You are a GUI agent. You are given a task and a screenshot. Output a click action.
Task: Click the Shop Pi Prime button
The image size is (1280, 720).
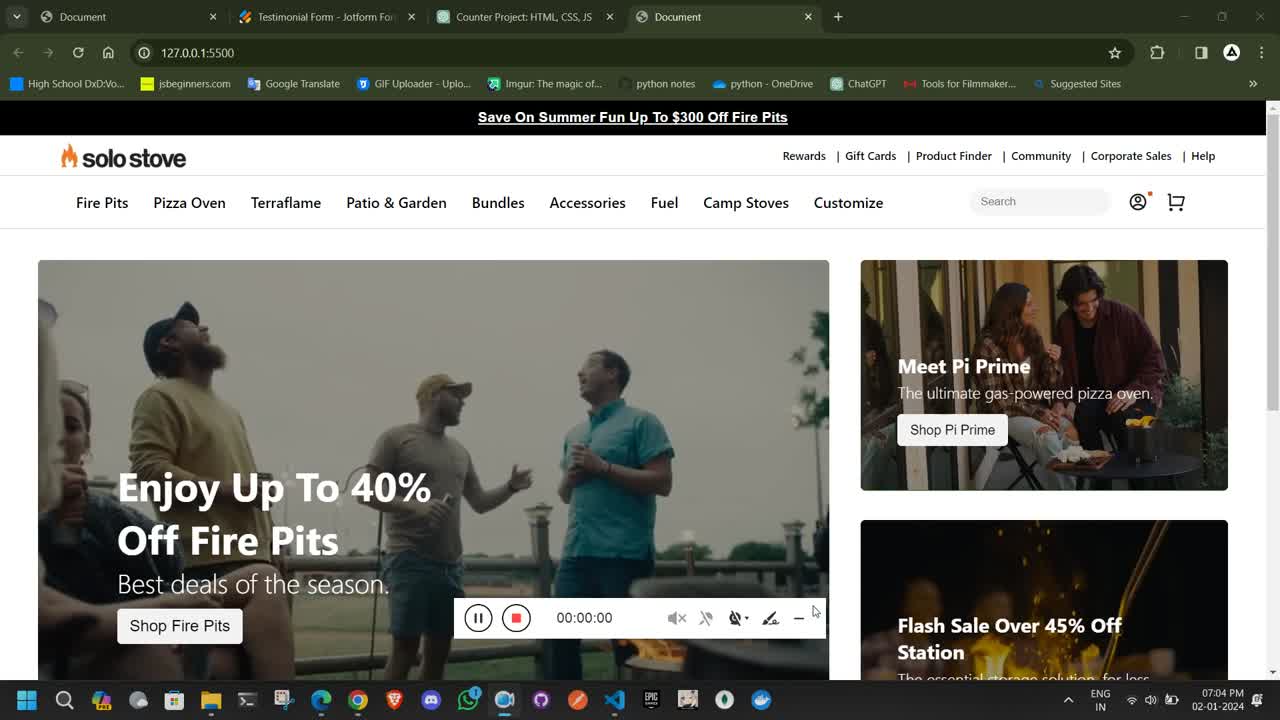coord(952,430)
